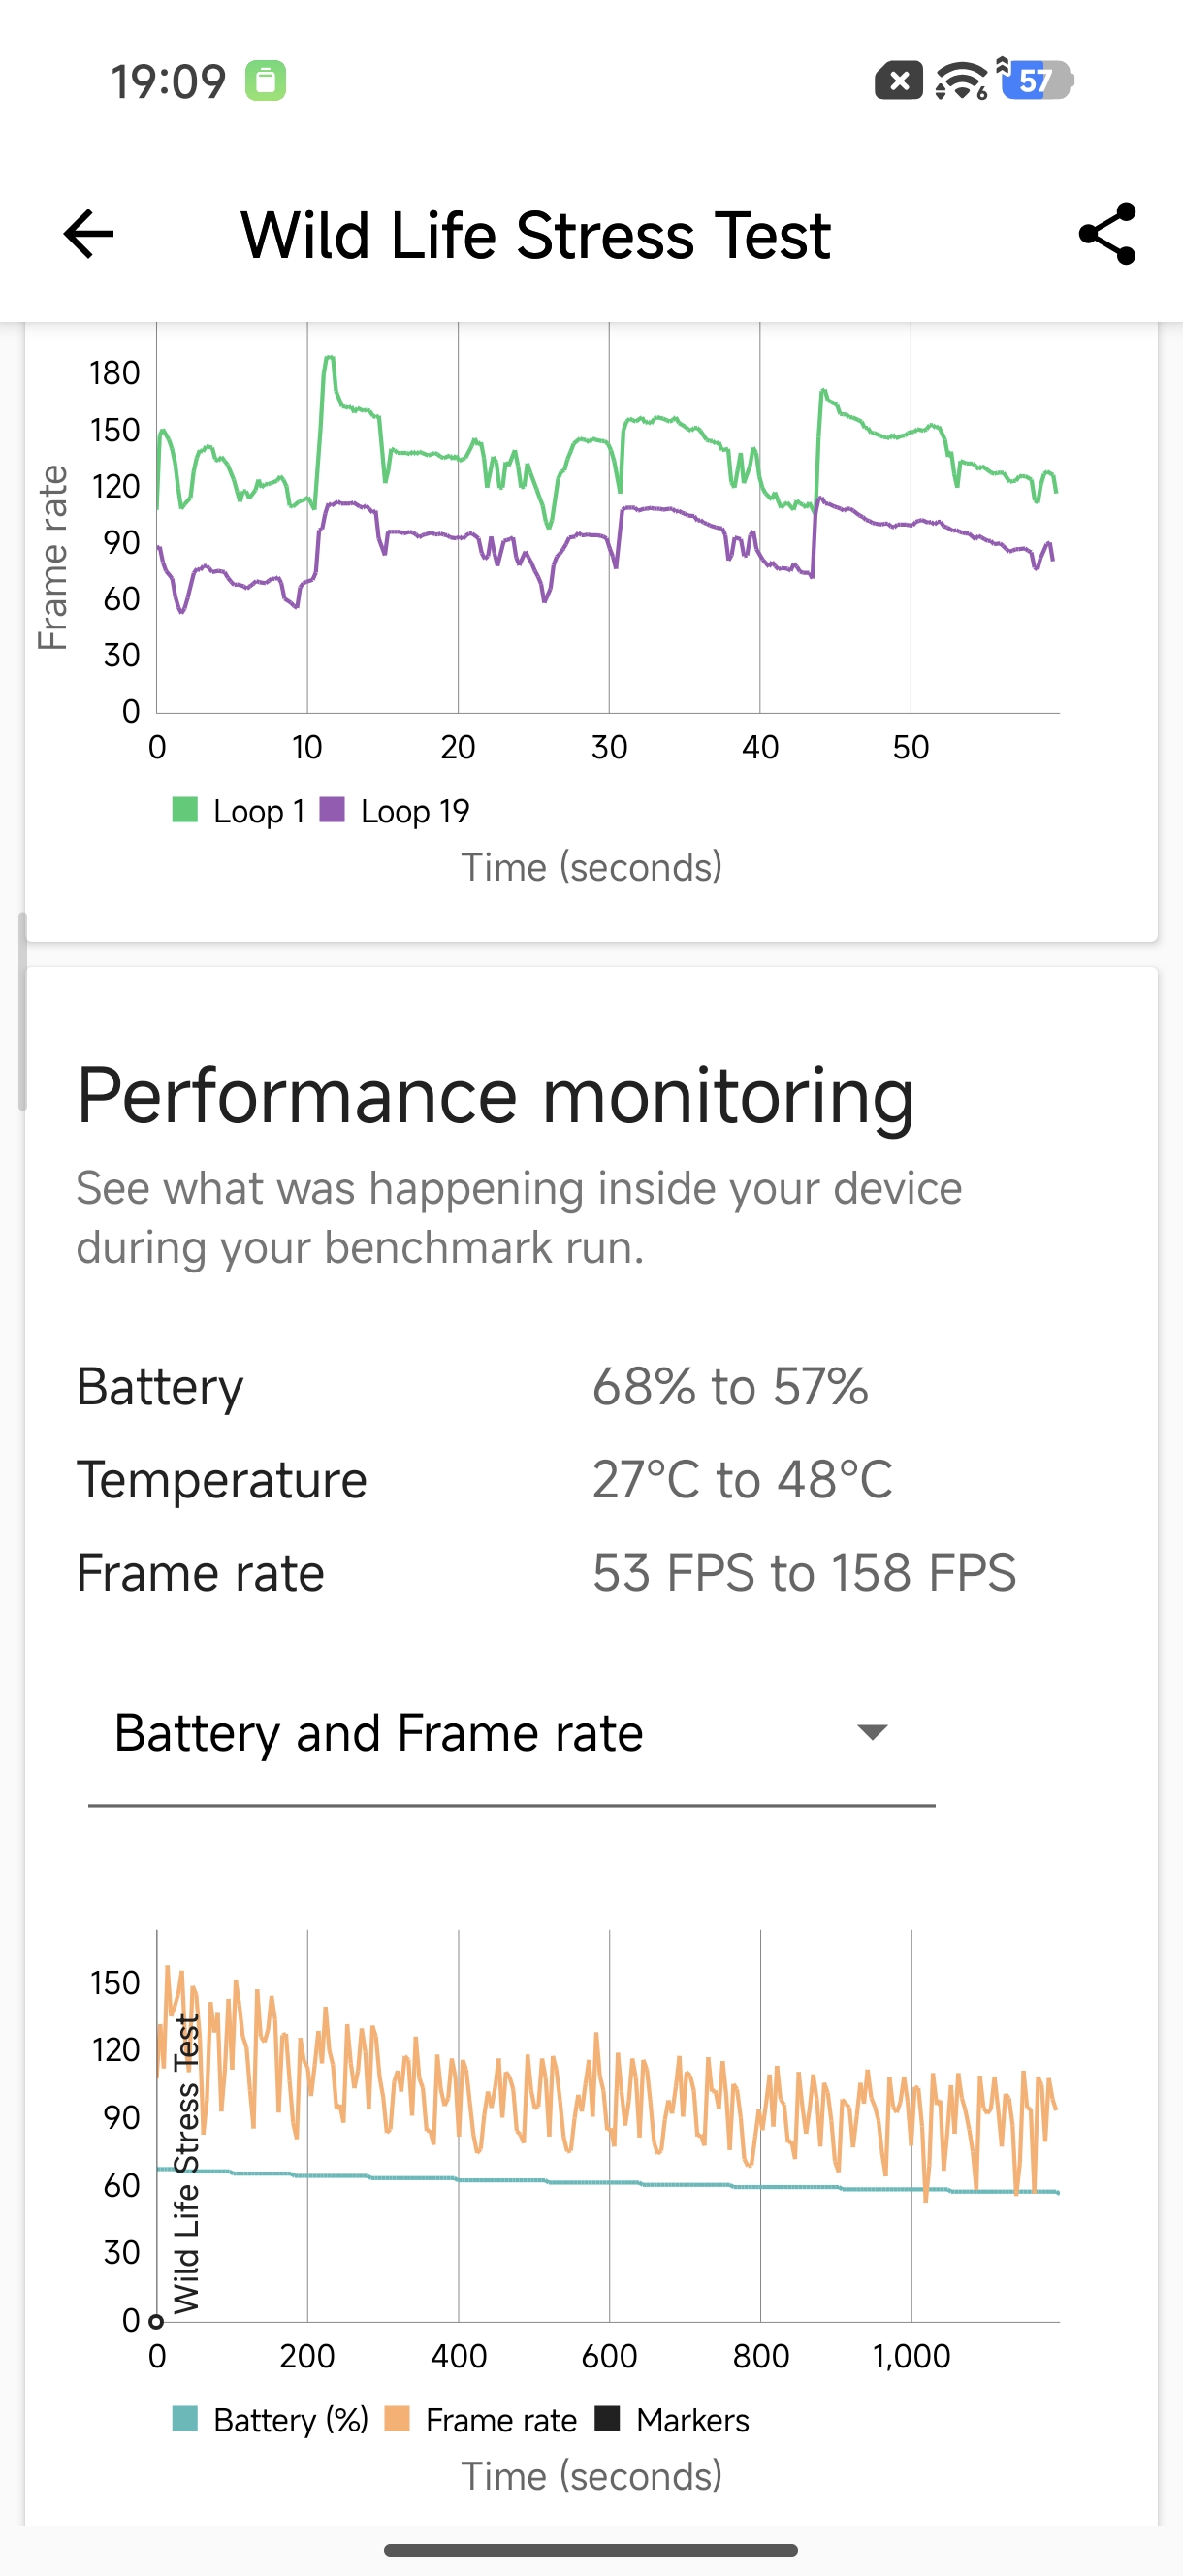The image size is (1183, 2576).
Task: Click the dropdown arrow next to chart selector
Action: [873, 1733]
